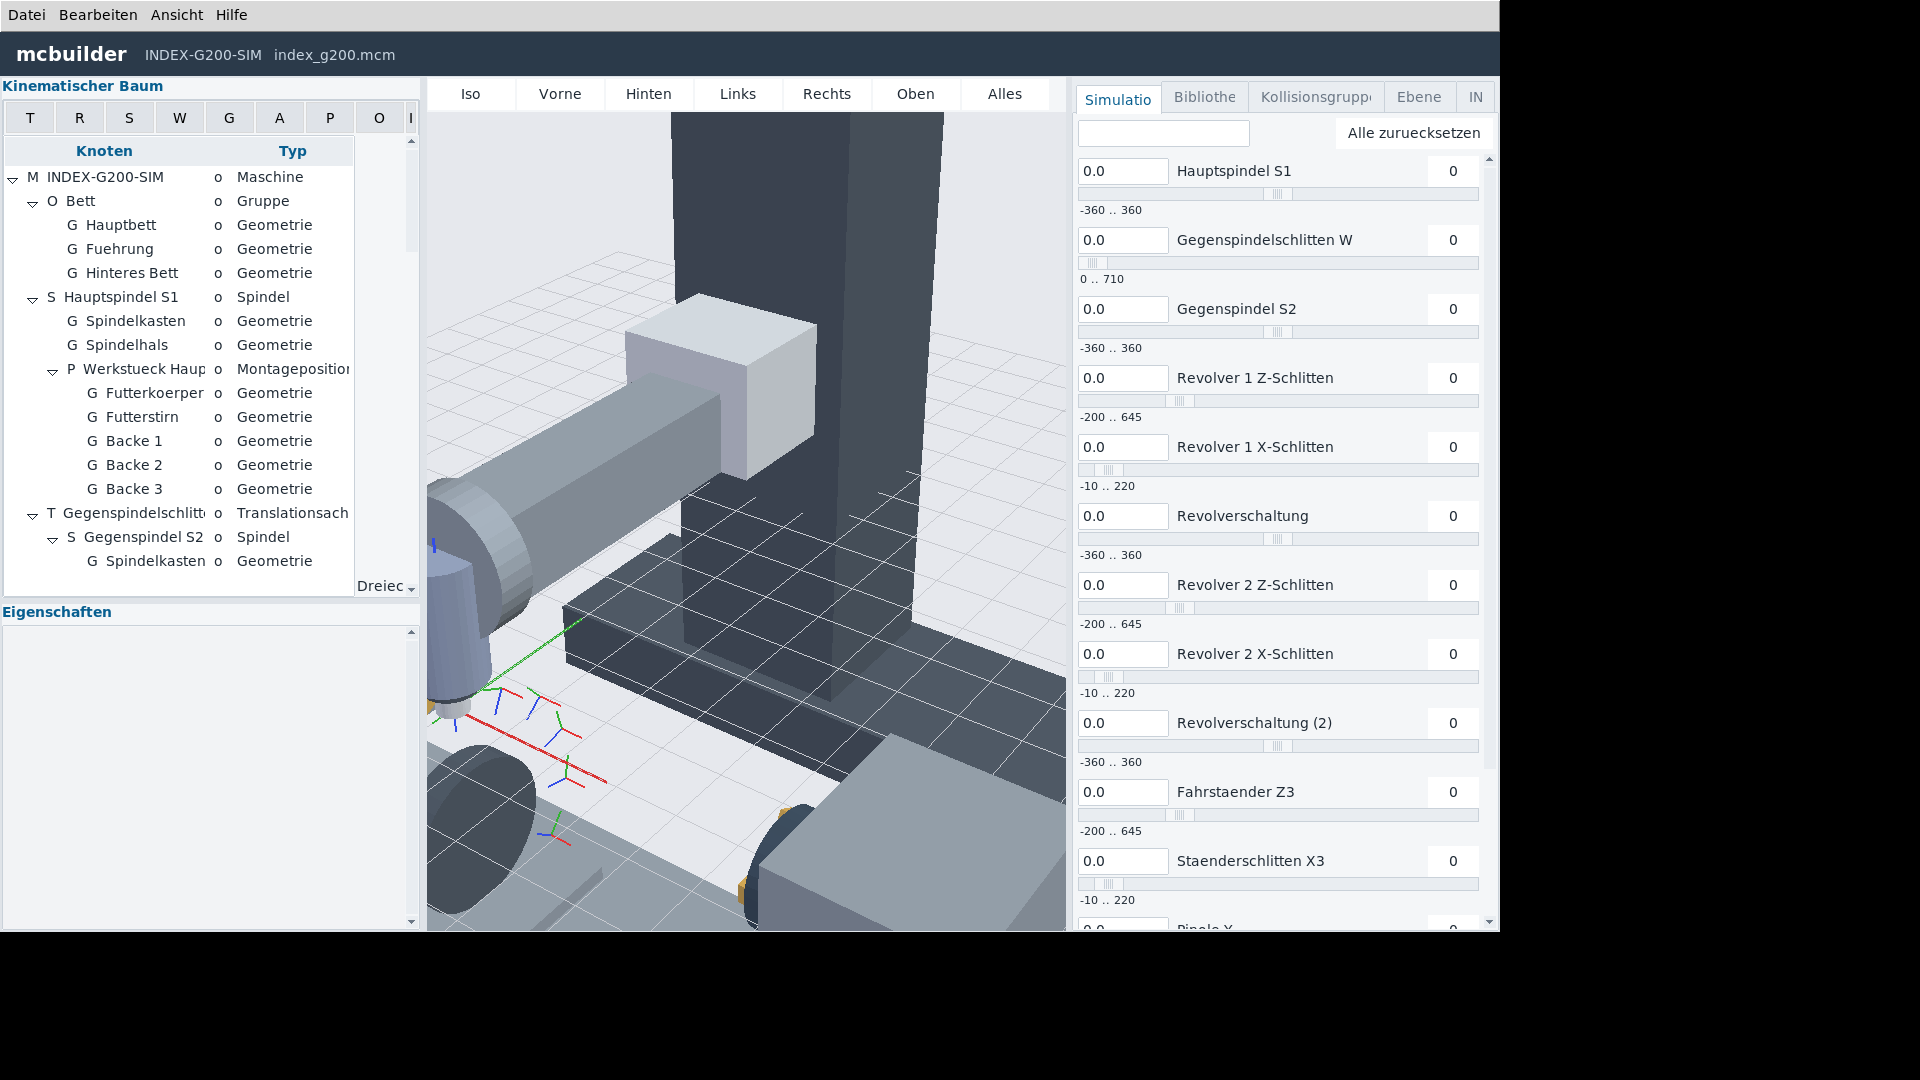Image resolution: width=1920 pixels, height=1080 pixels.
Task: Open the Ansicht menu
Action: (177, 15)
